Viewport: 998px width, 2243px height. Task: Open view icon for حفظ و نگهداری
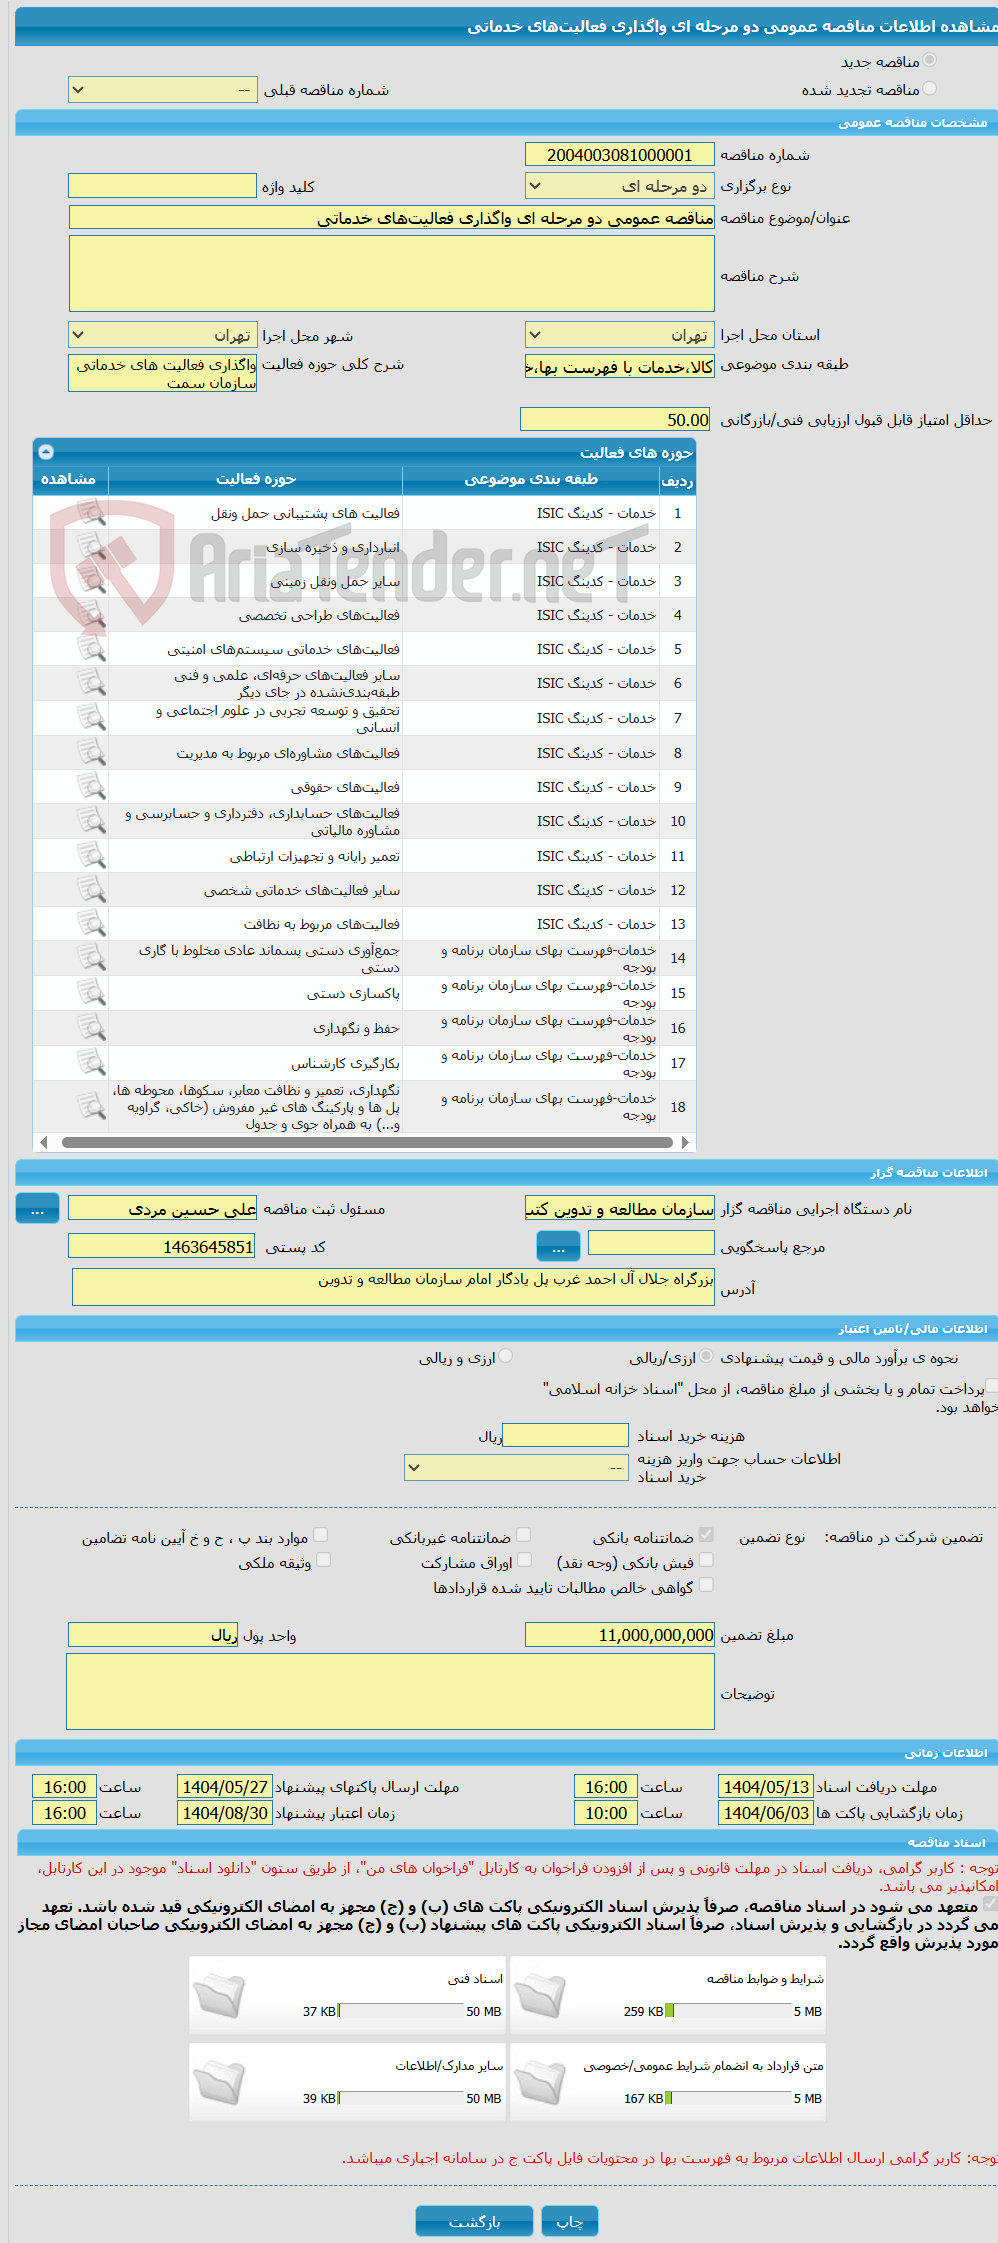91,1028
